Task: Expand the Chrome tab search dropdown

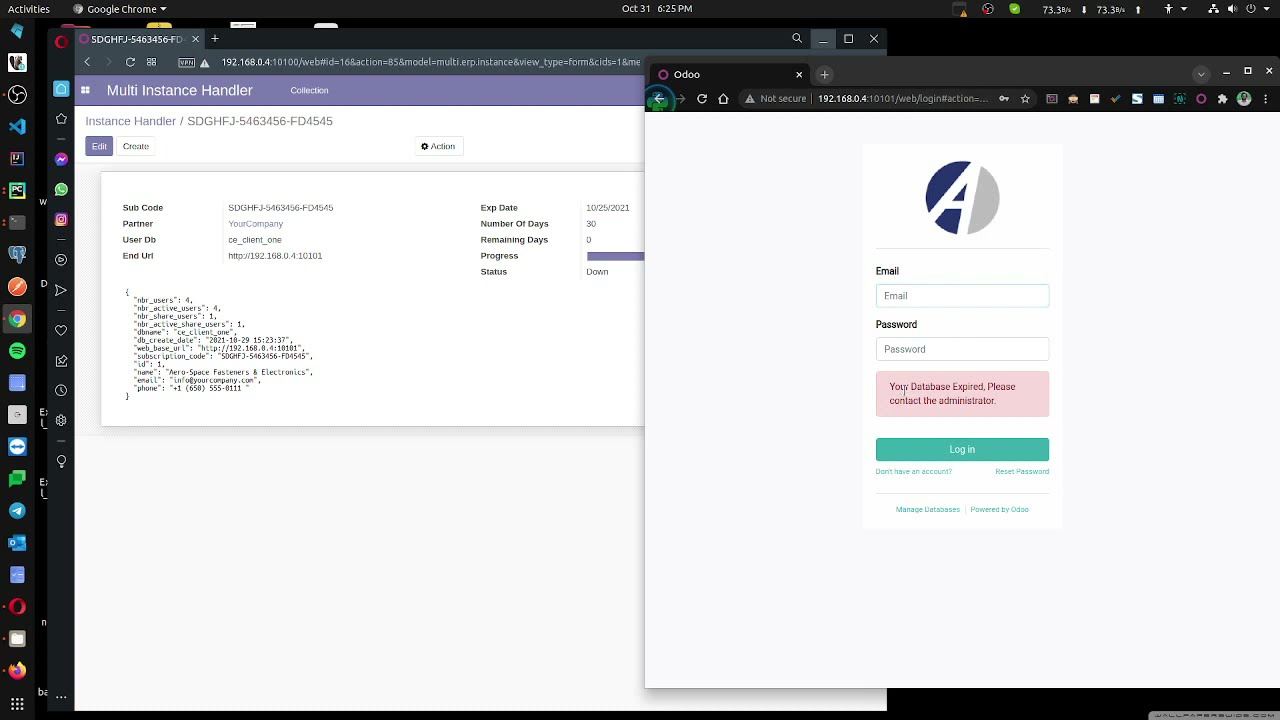Action: coord(1201,74)
